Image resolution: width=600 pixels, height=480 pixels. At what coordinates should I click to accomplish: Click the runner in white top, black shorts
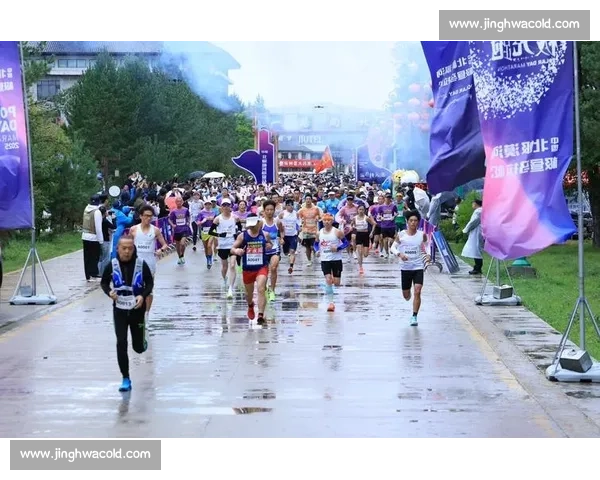pos(330,255)
